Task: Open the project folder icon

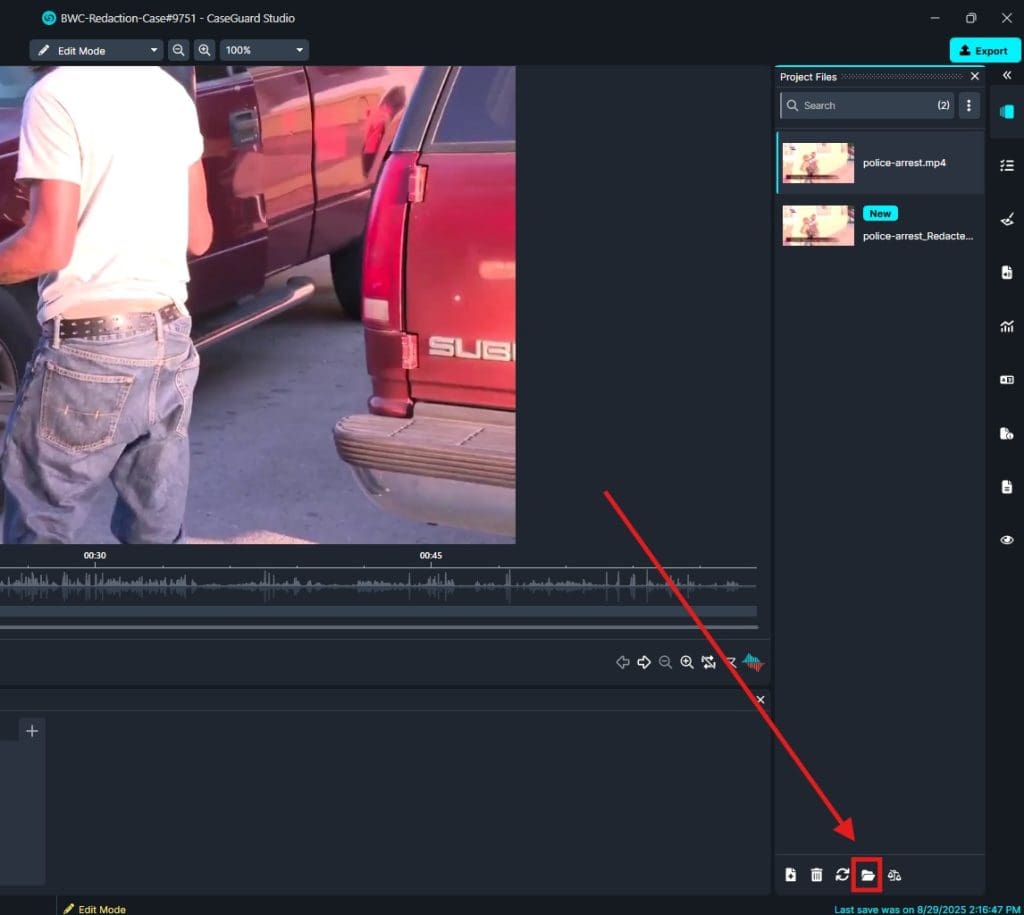Action: tap(867, 875)
